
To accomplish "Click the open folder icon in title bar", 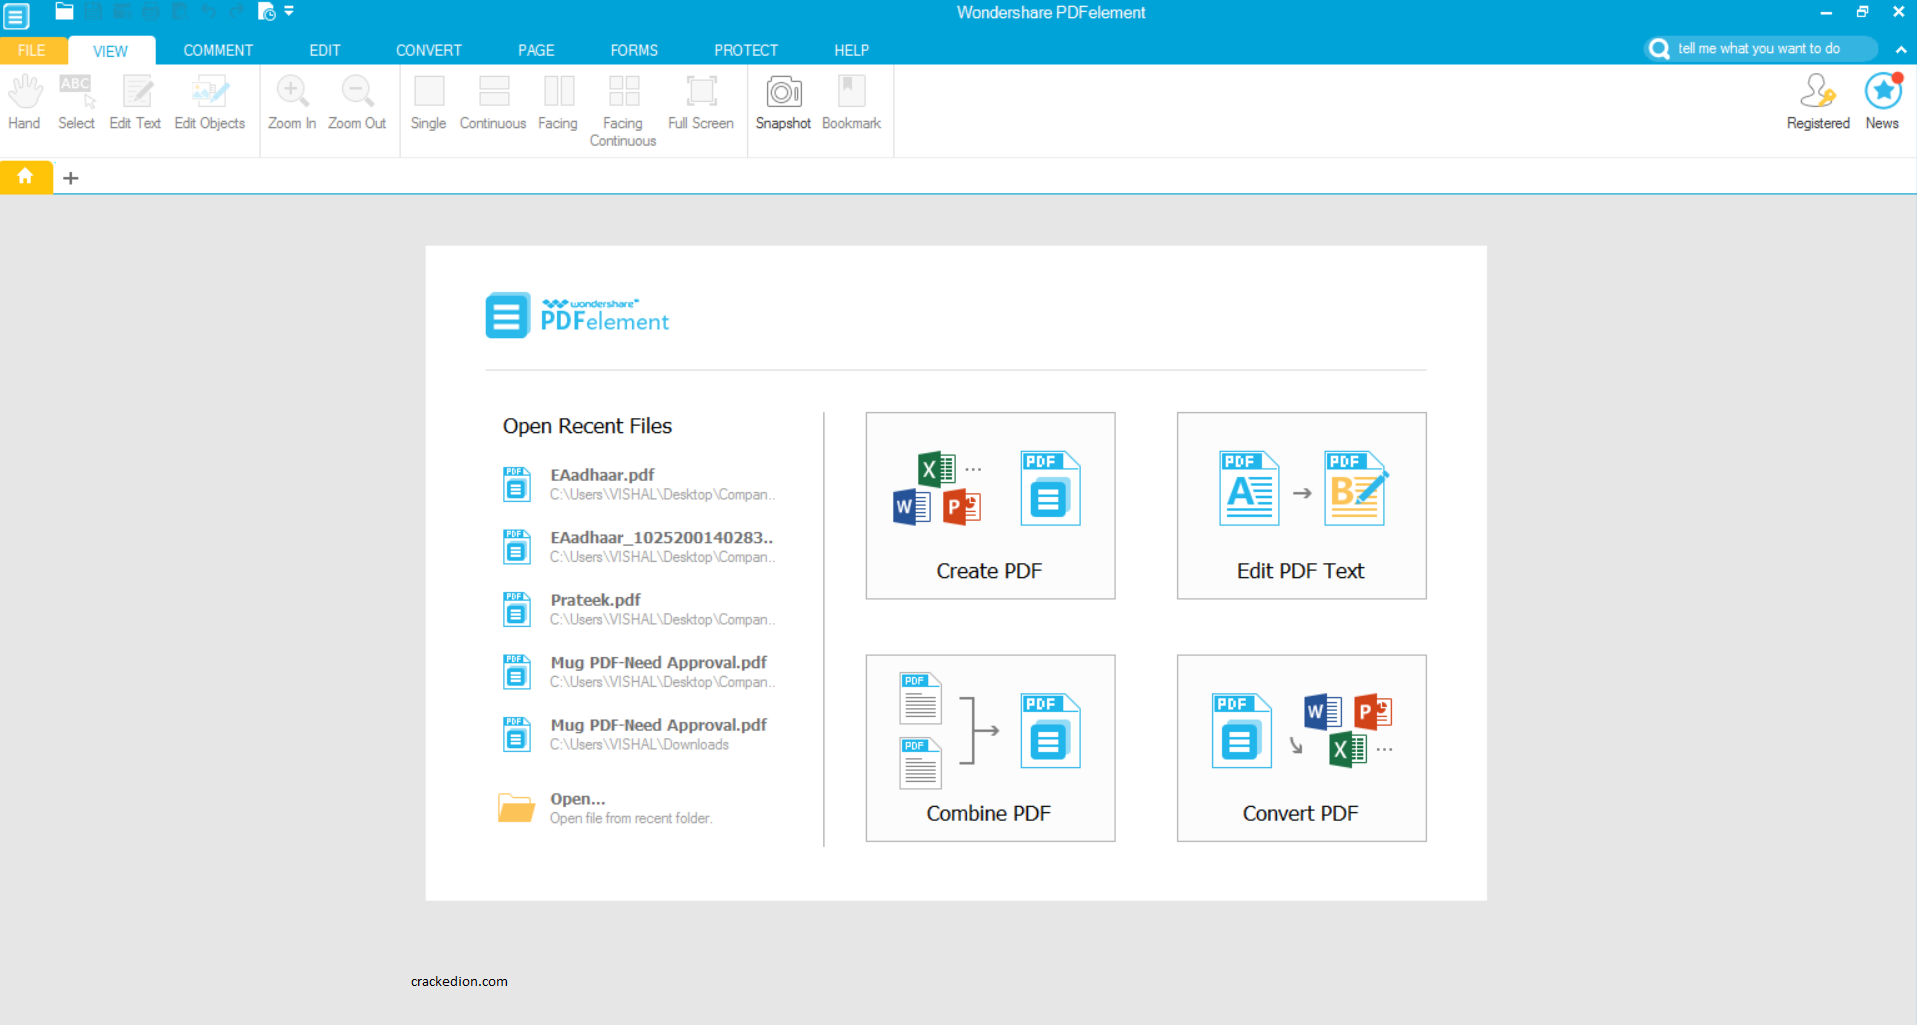I will coord(64,12).
